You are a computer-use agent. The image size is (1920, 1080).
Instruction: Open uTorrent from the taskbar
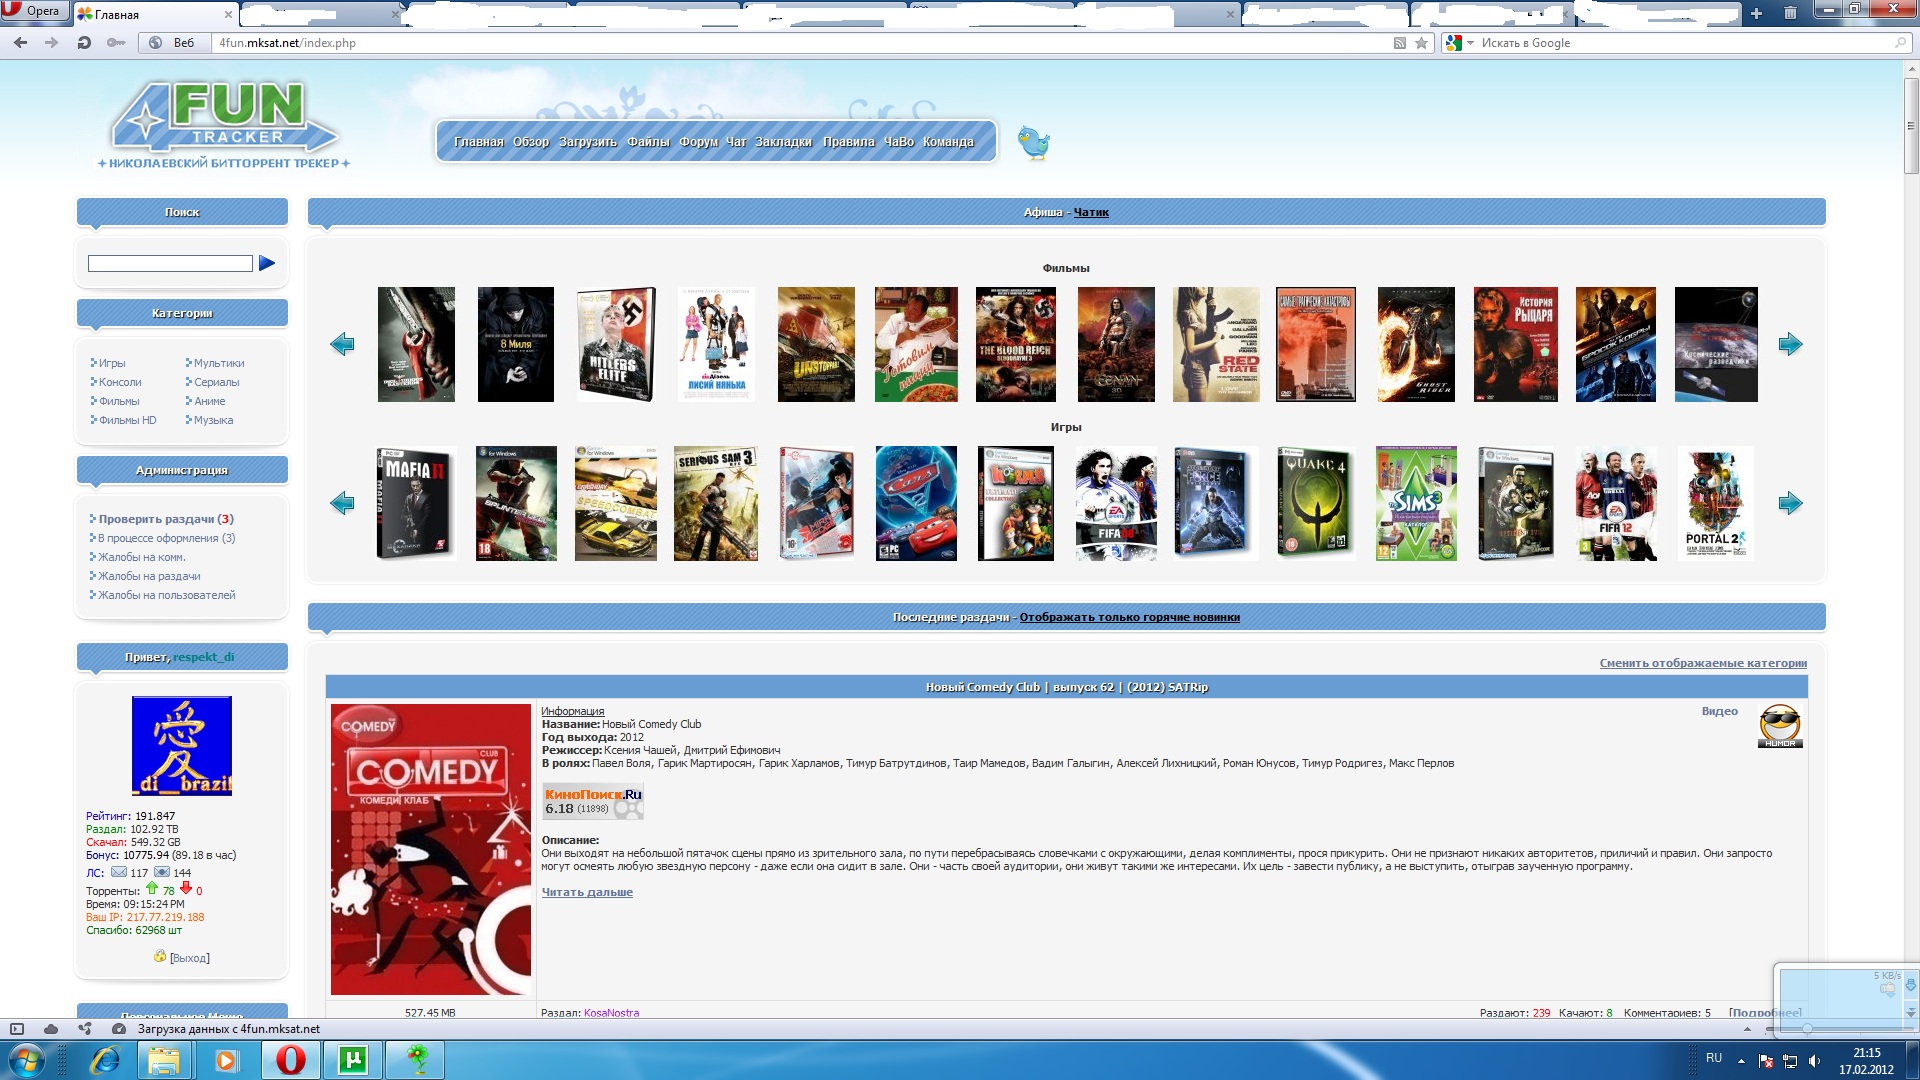353,1059
